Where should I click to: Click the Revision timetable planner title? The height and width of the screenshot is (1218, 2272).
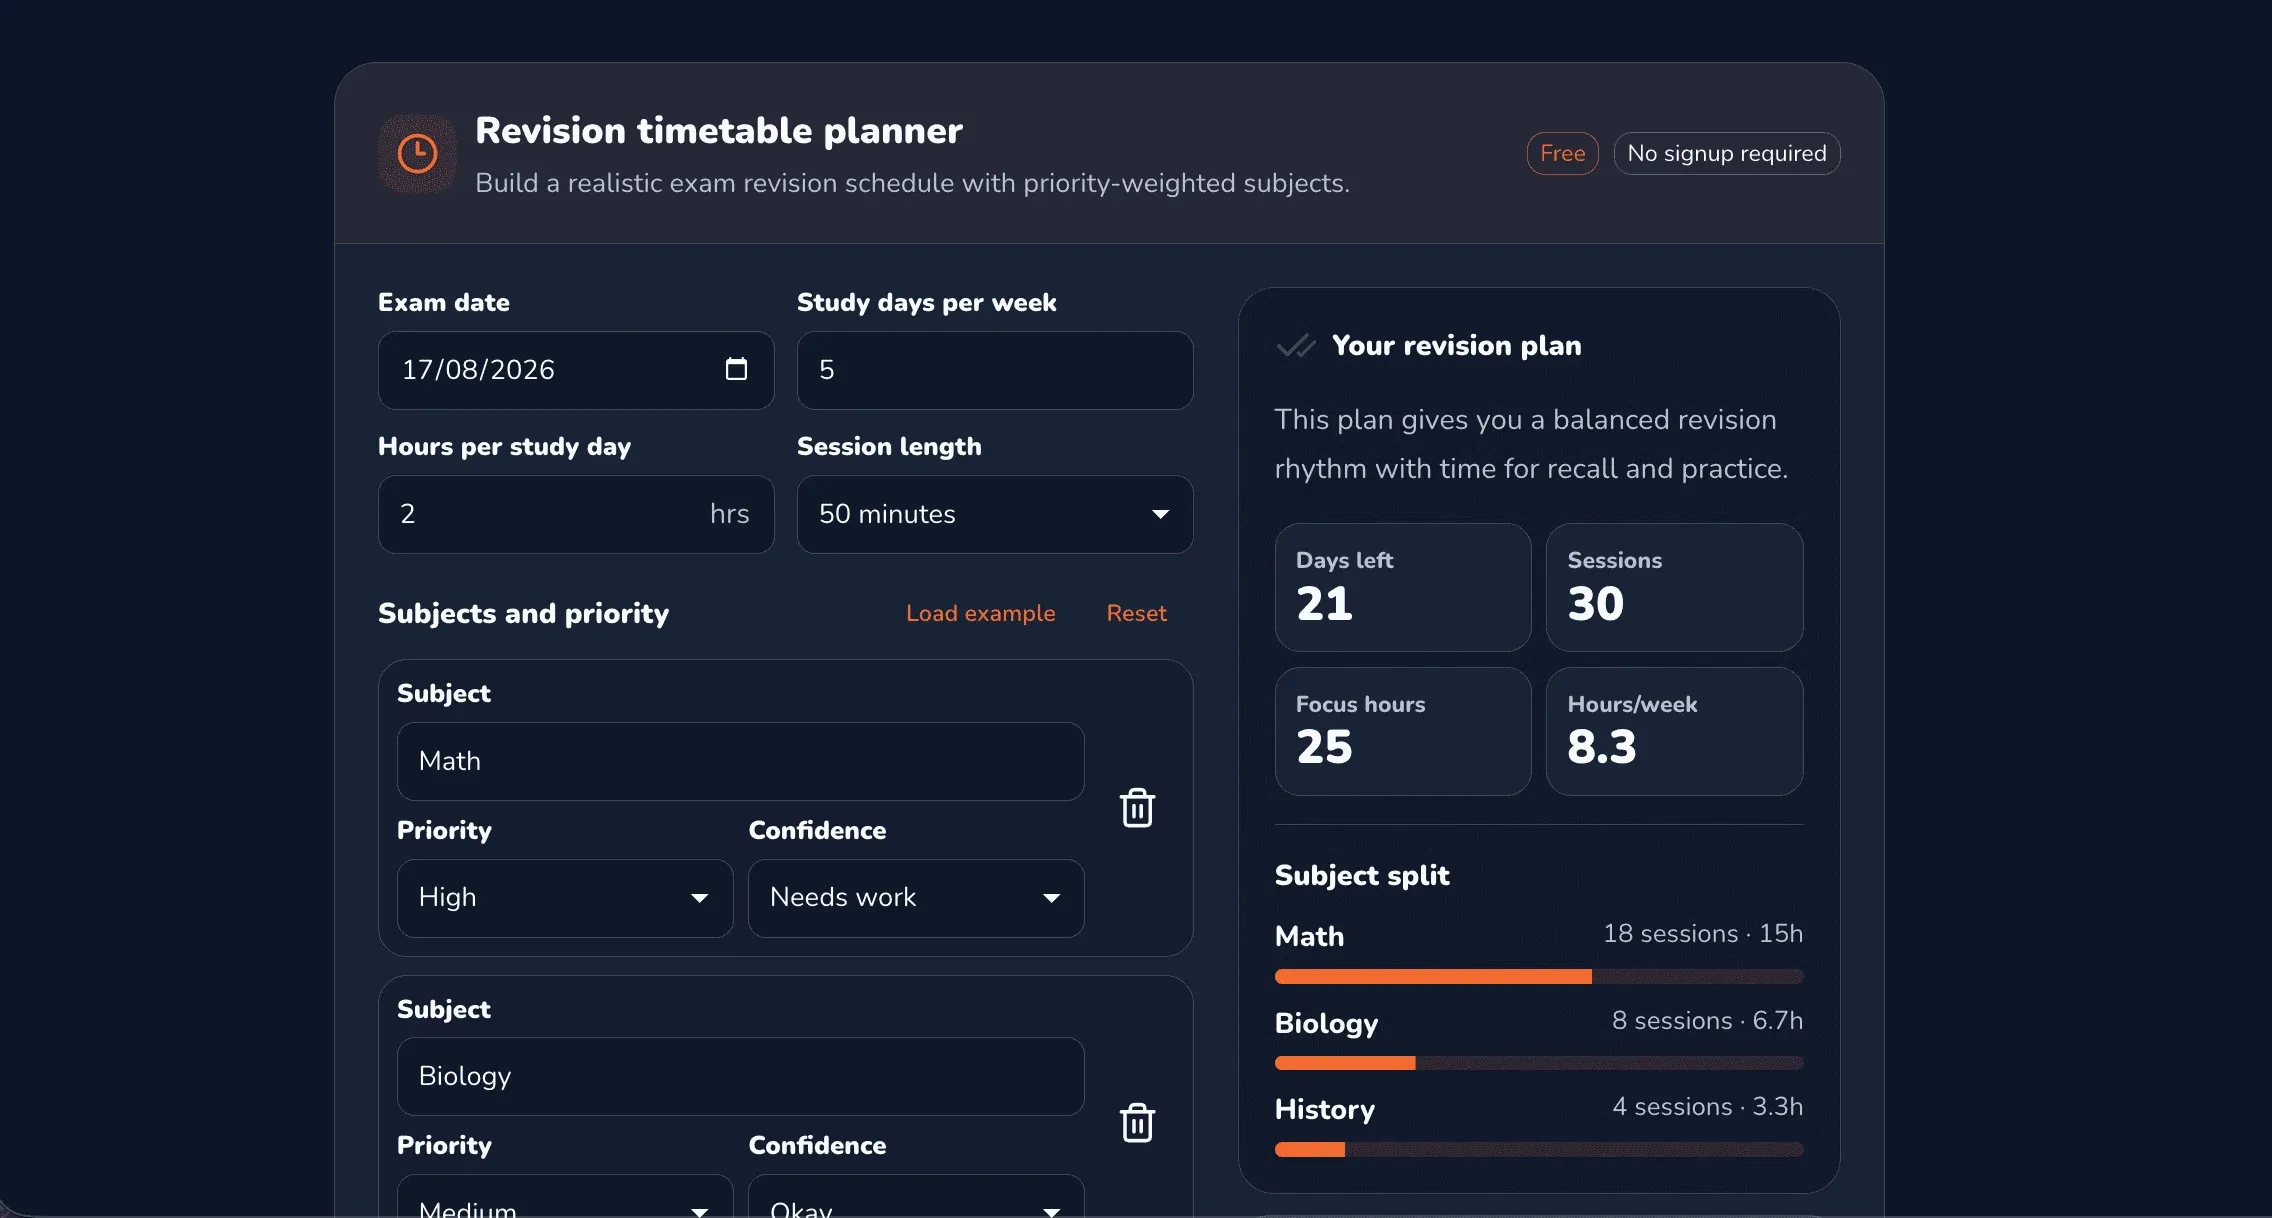click(x=719, y=131)
